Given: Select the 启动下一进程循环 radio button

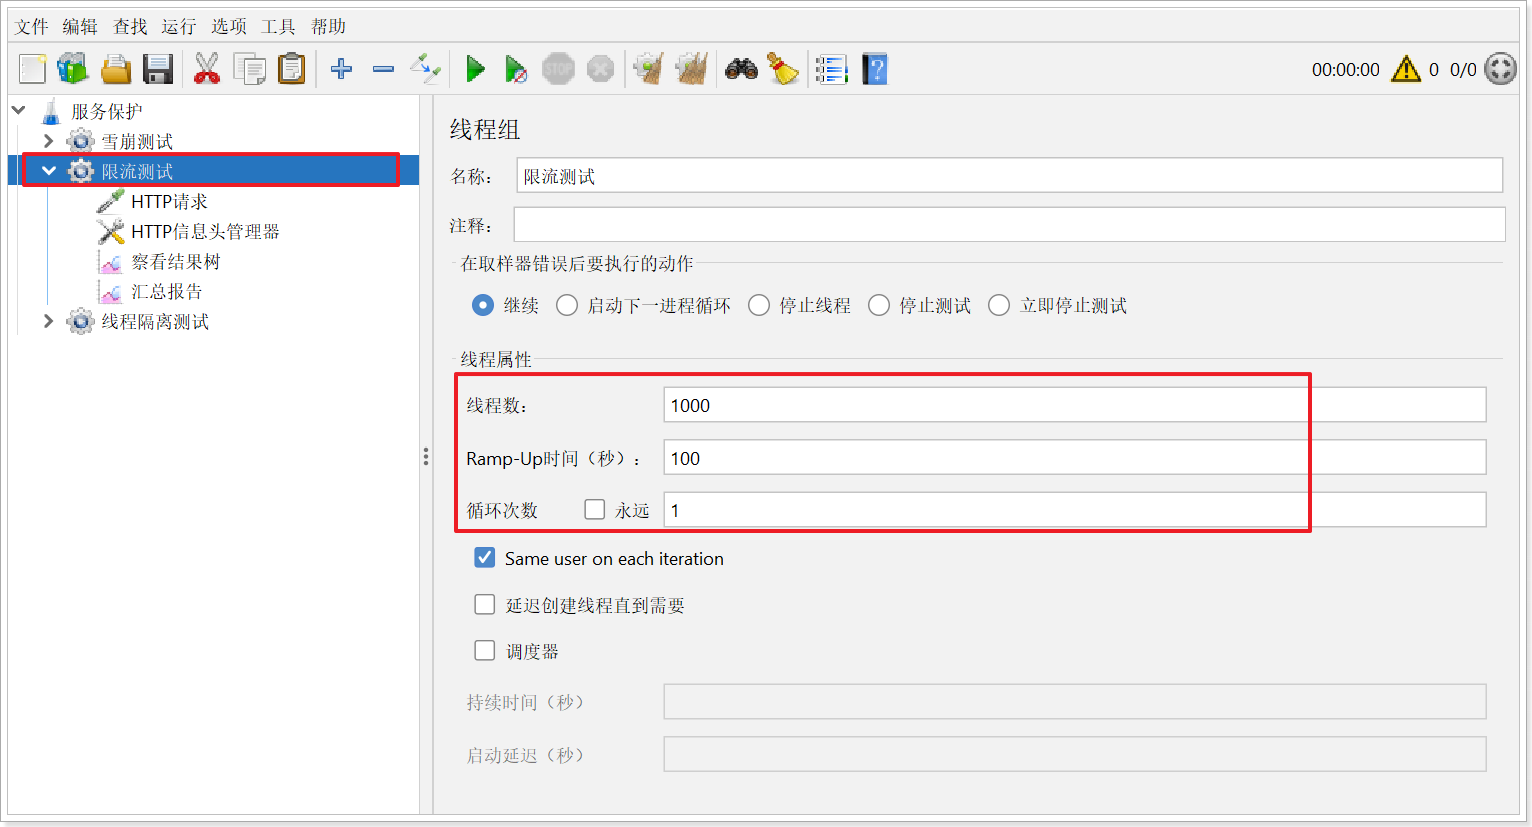Looking at the screenshot, I should click(567, 305).
